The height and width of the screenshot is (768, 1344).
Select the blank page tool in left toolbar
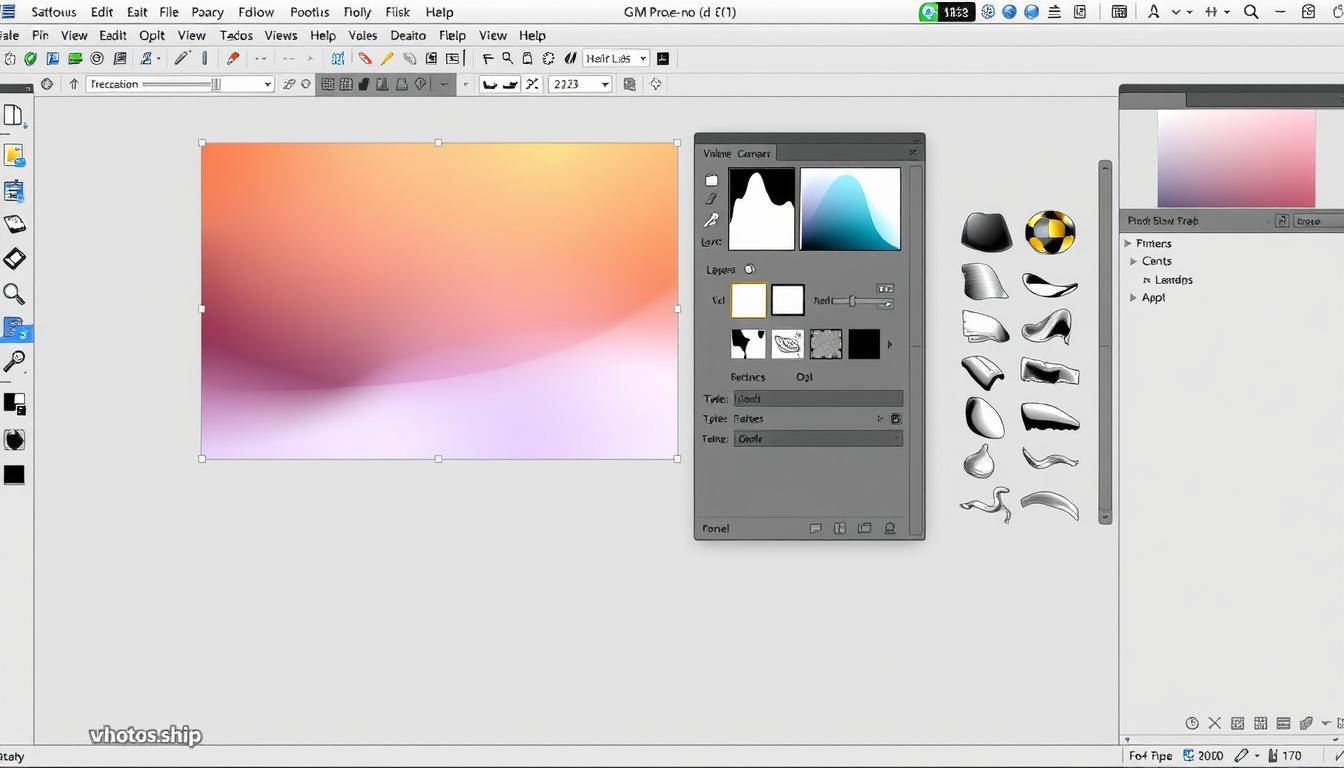(x=13, y=115)
